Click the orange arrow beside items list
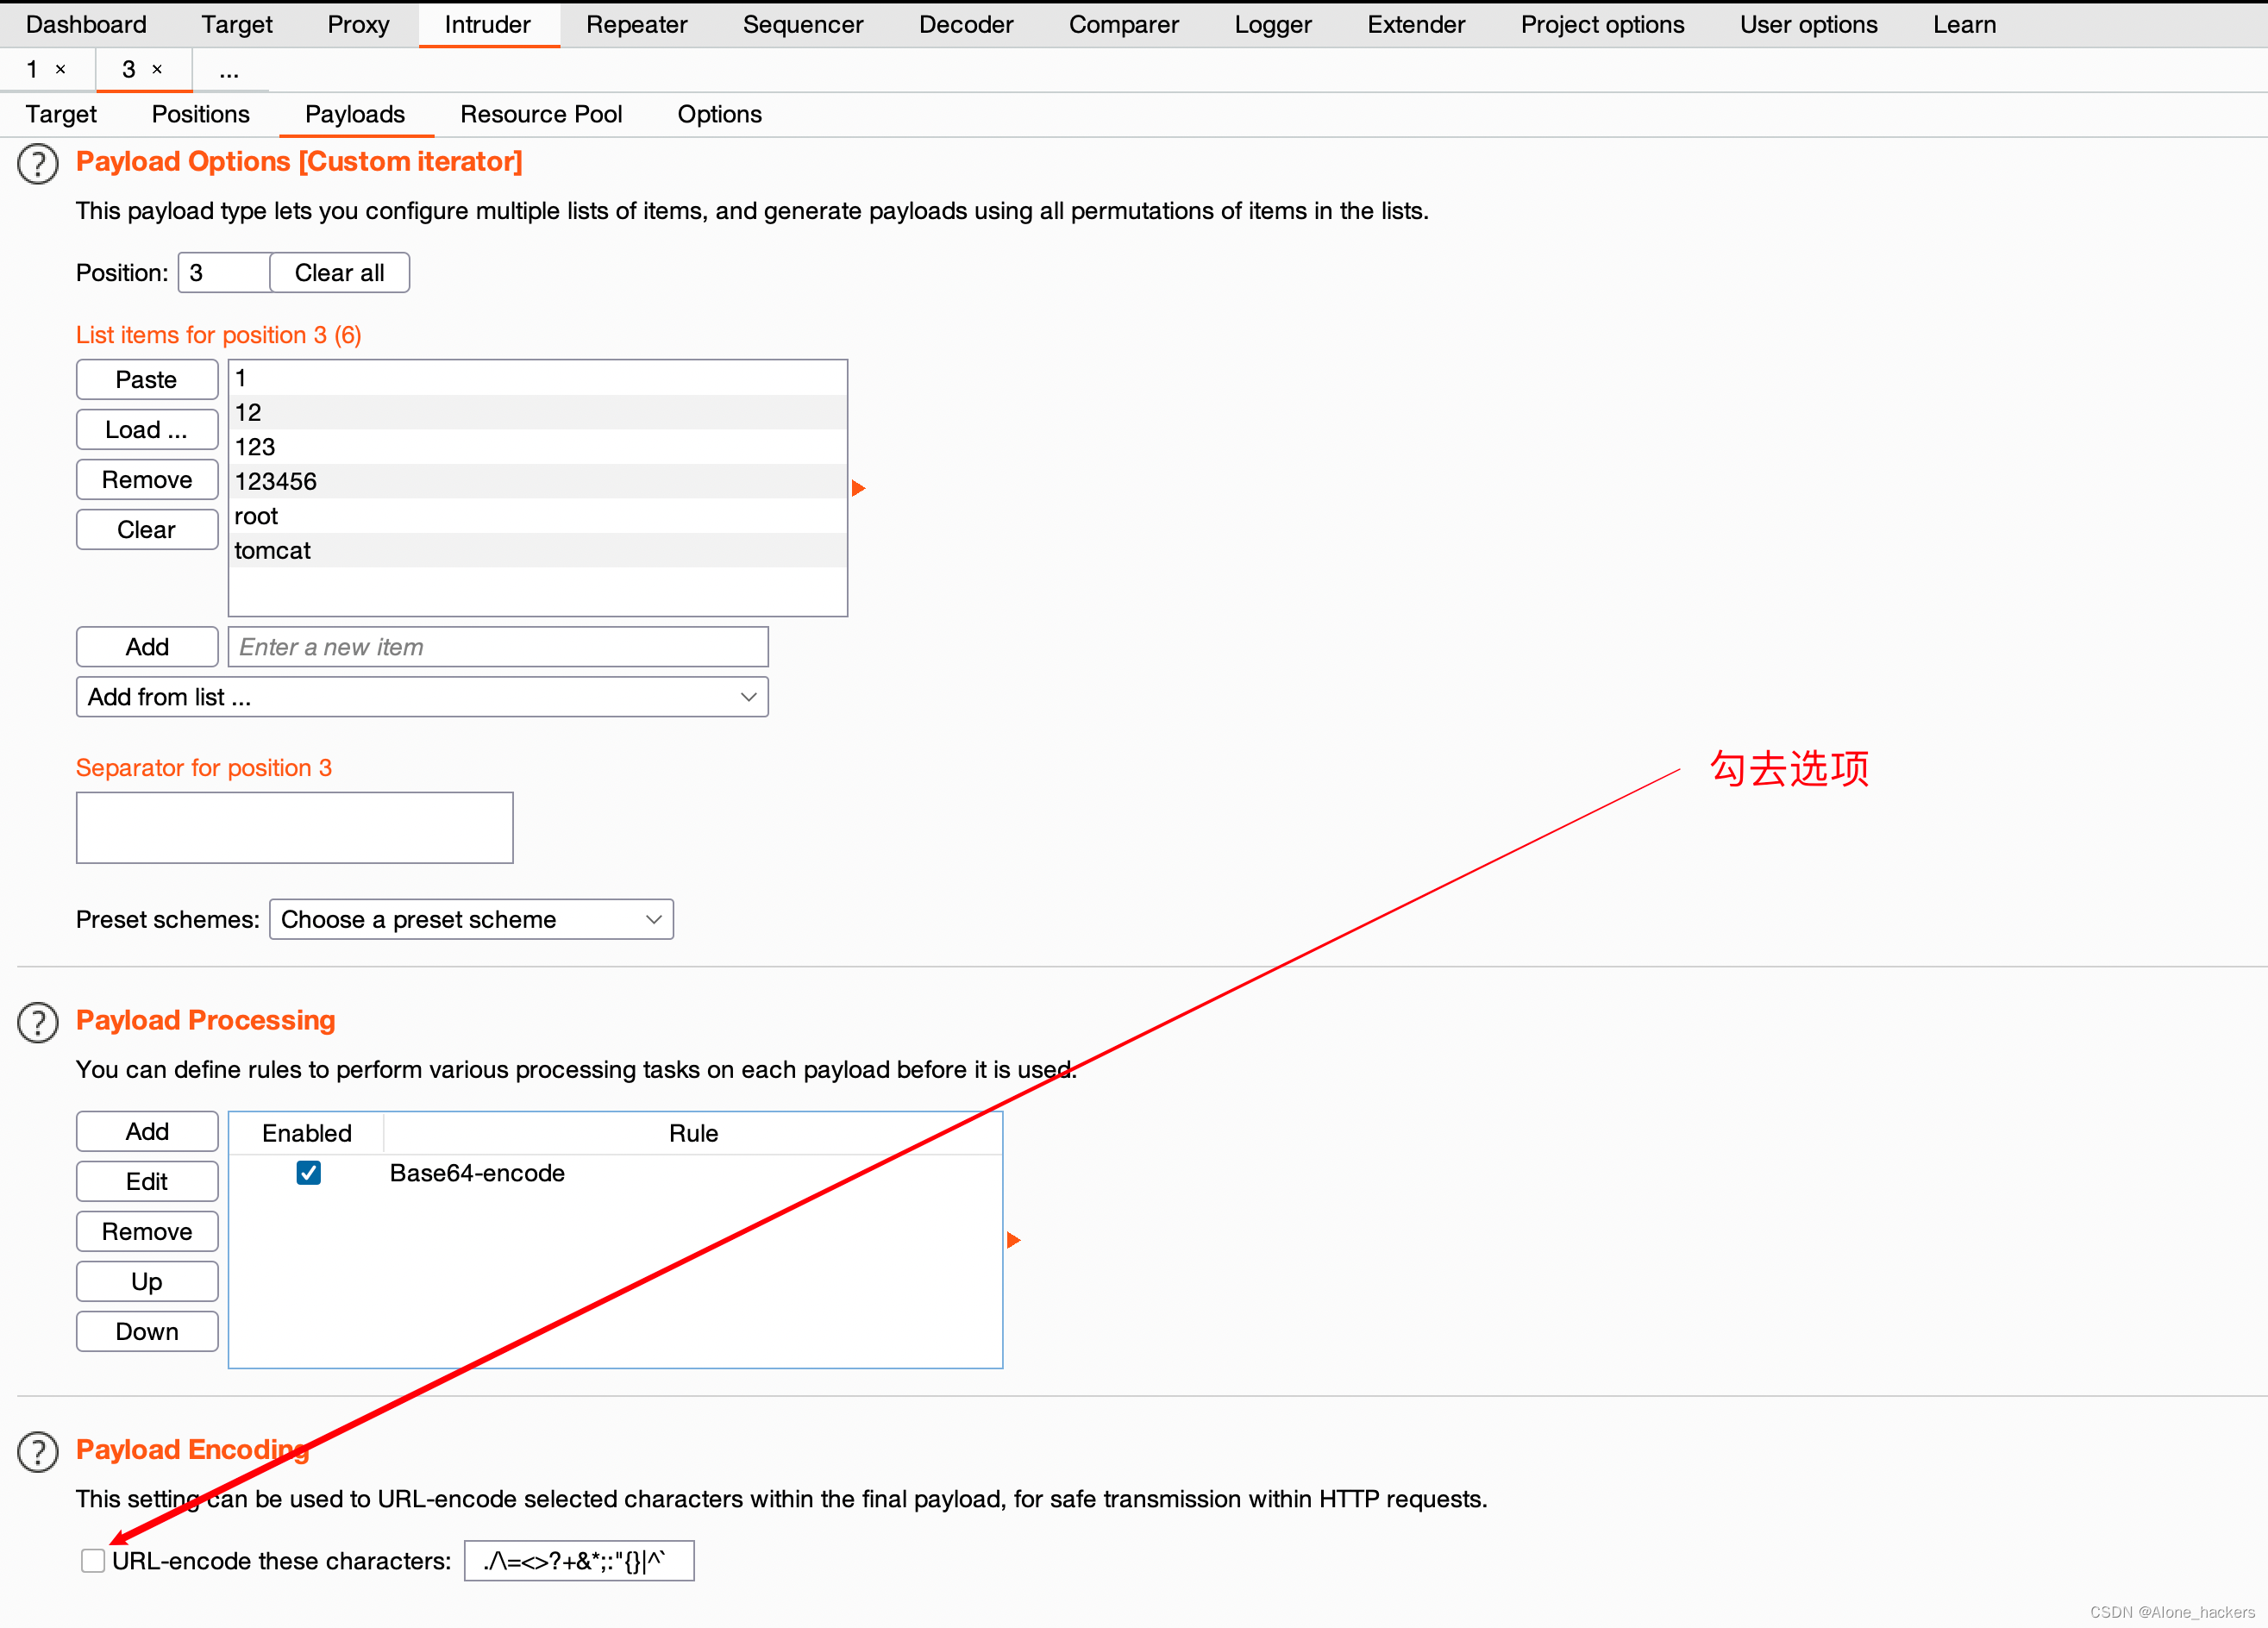Image resolution: width=2268 pixels, height=1628 pixels. [x=858, y=488]
